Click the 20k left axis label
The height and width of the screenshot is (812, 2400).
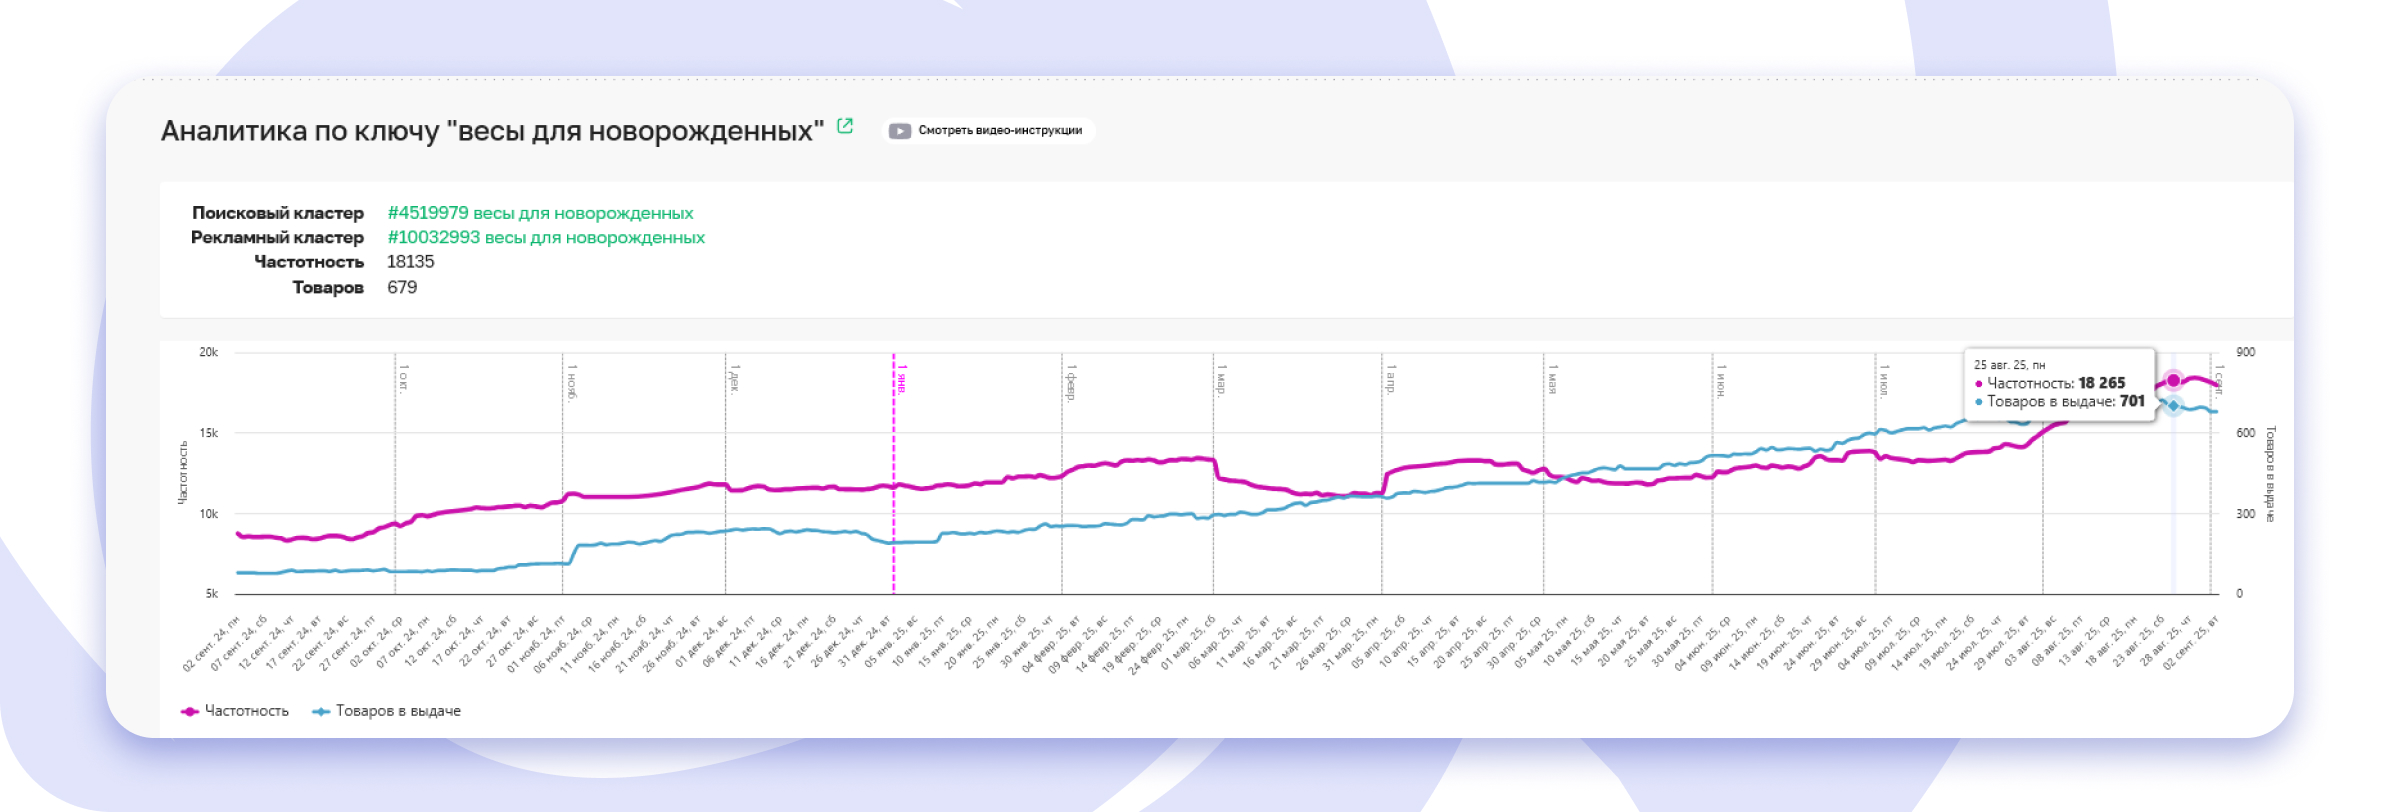point(208,352)
